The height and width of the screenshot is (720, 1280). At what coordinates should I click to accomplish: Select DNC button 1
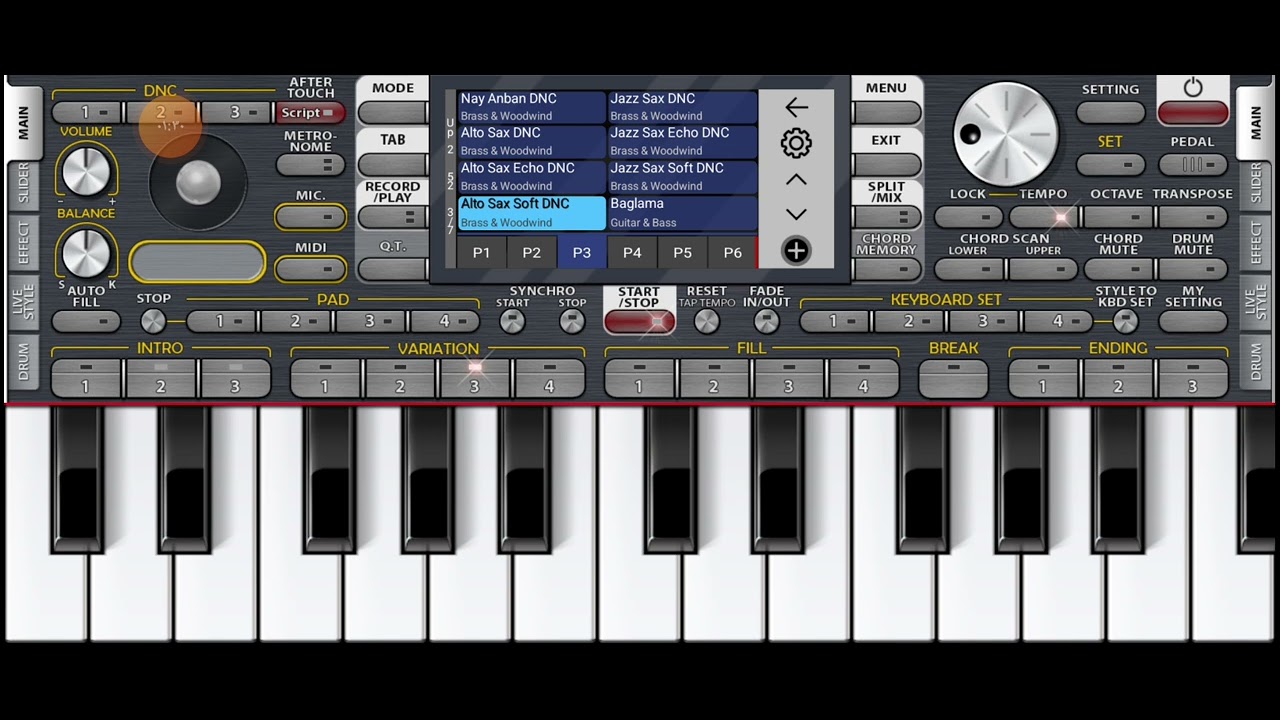(x=86, y=113)
